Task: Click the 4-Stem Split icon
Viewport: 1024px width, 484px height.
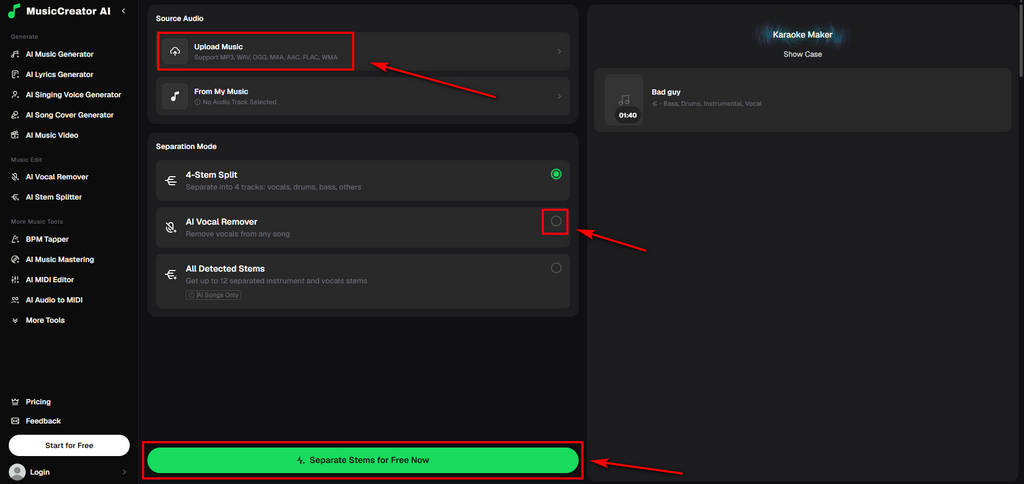Action: (x=171, y=180)
